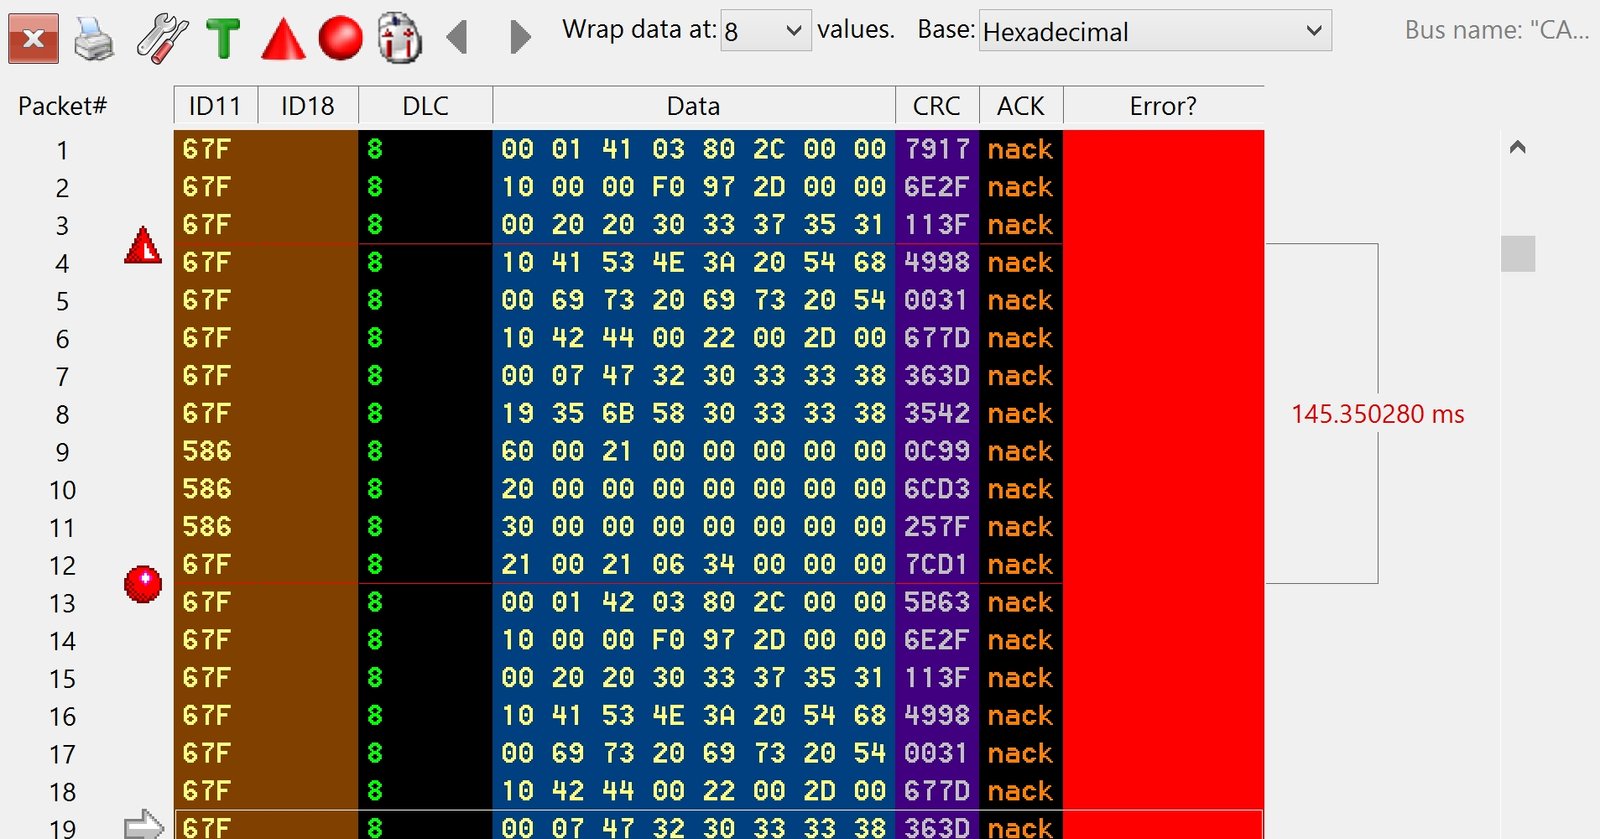This screenshot has width=1600, height=839.
Task: Click CRC 0031 in packet 5
Action: (x=937, y=300)
